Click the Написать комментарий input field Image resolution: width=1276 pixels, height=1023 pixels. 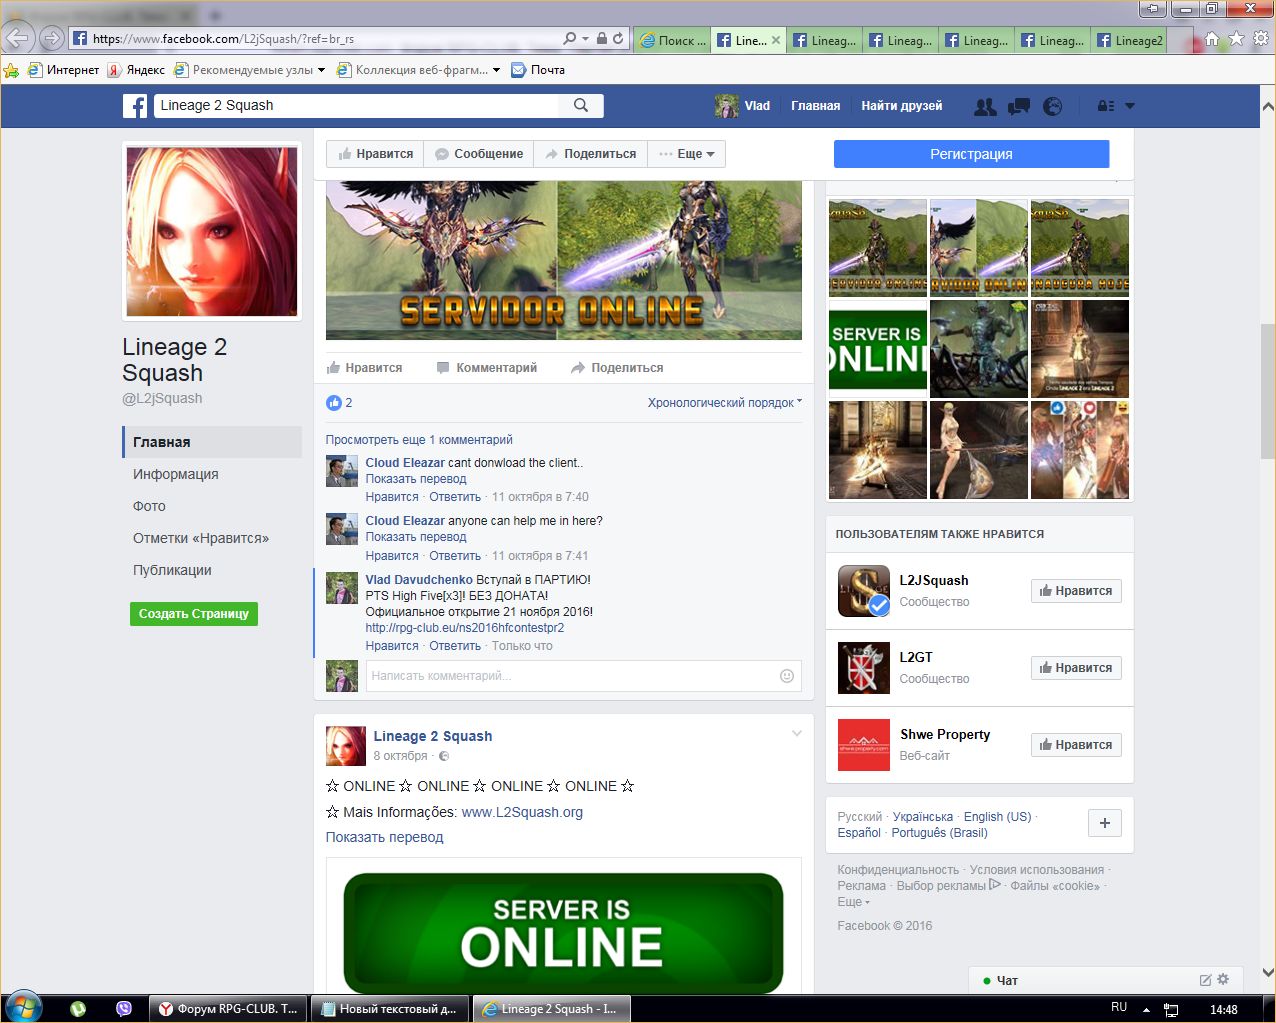pos(570,676)
